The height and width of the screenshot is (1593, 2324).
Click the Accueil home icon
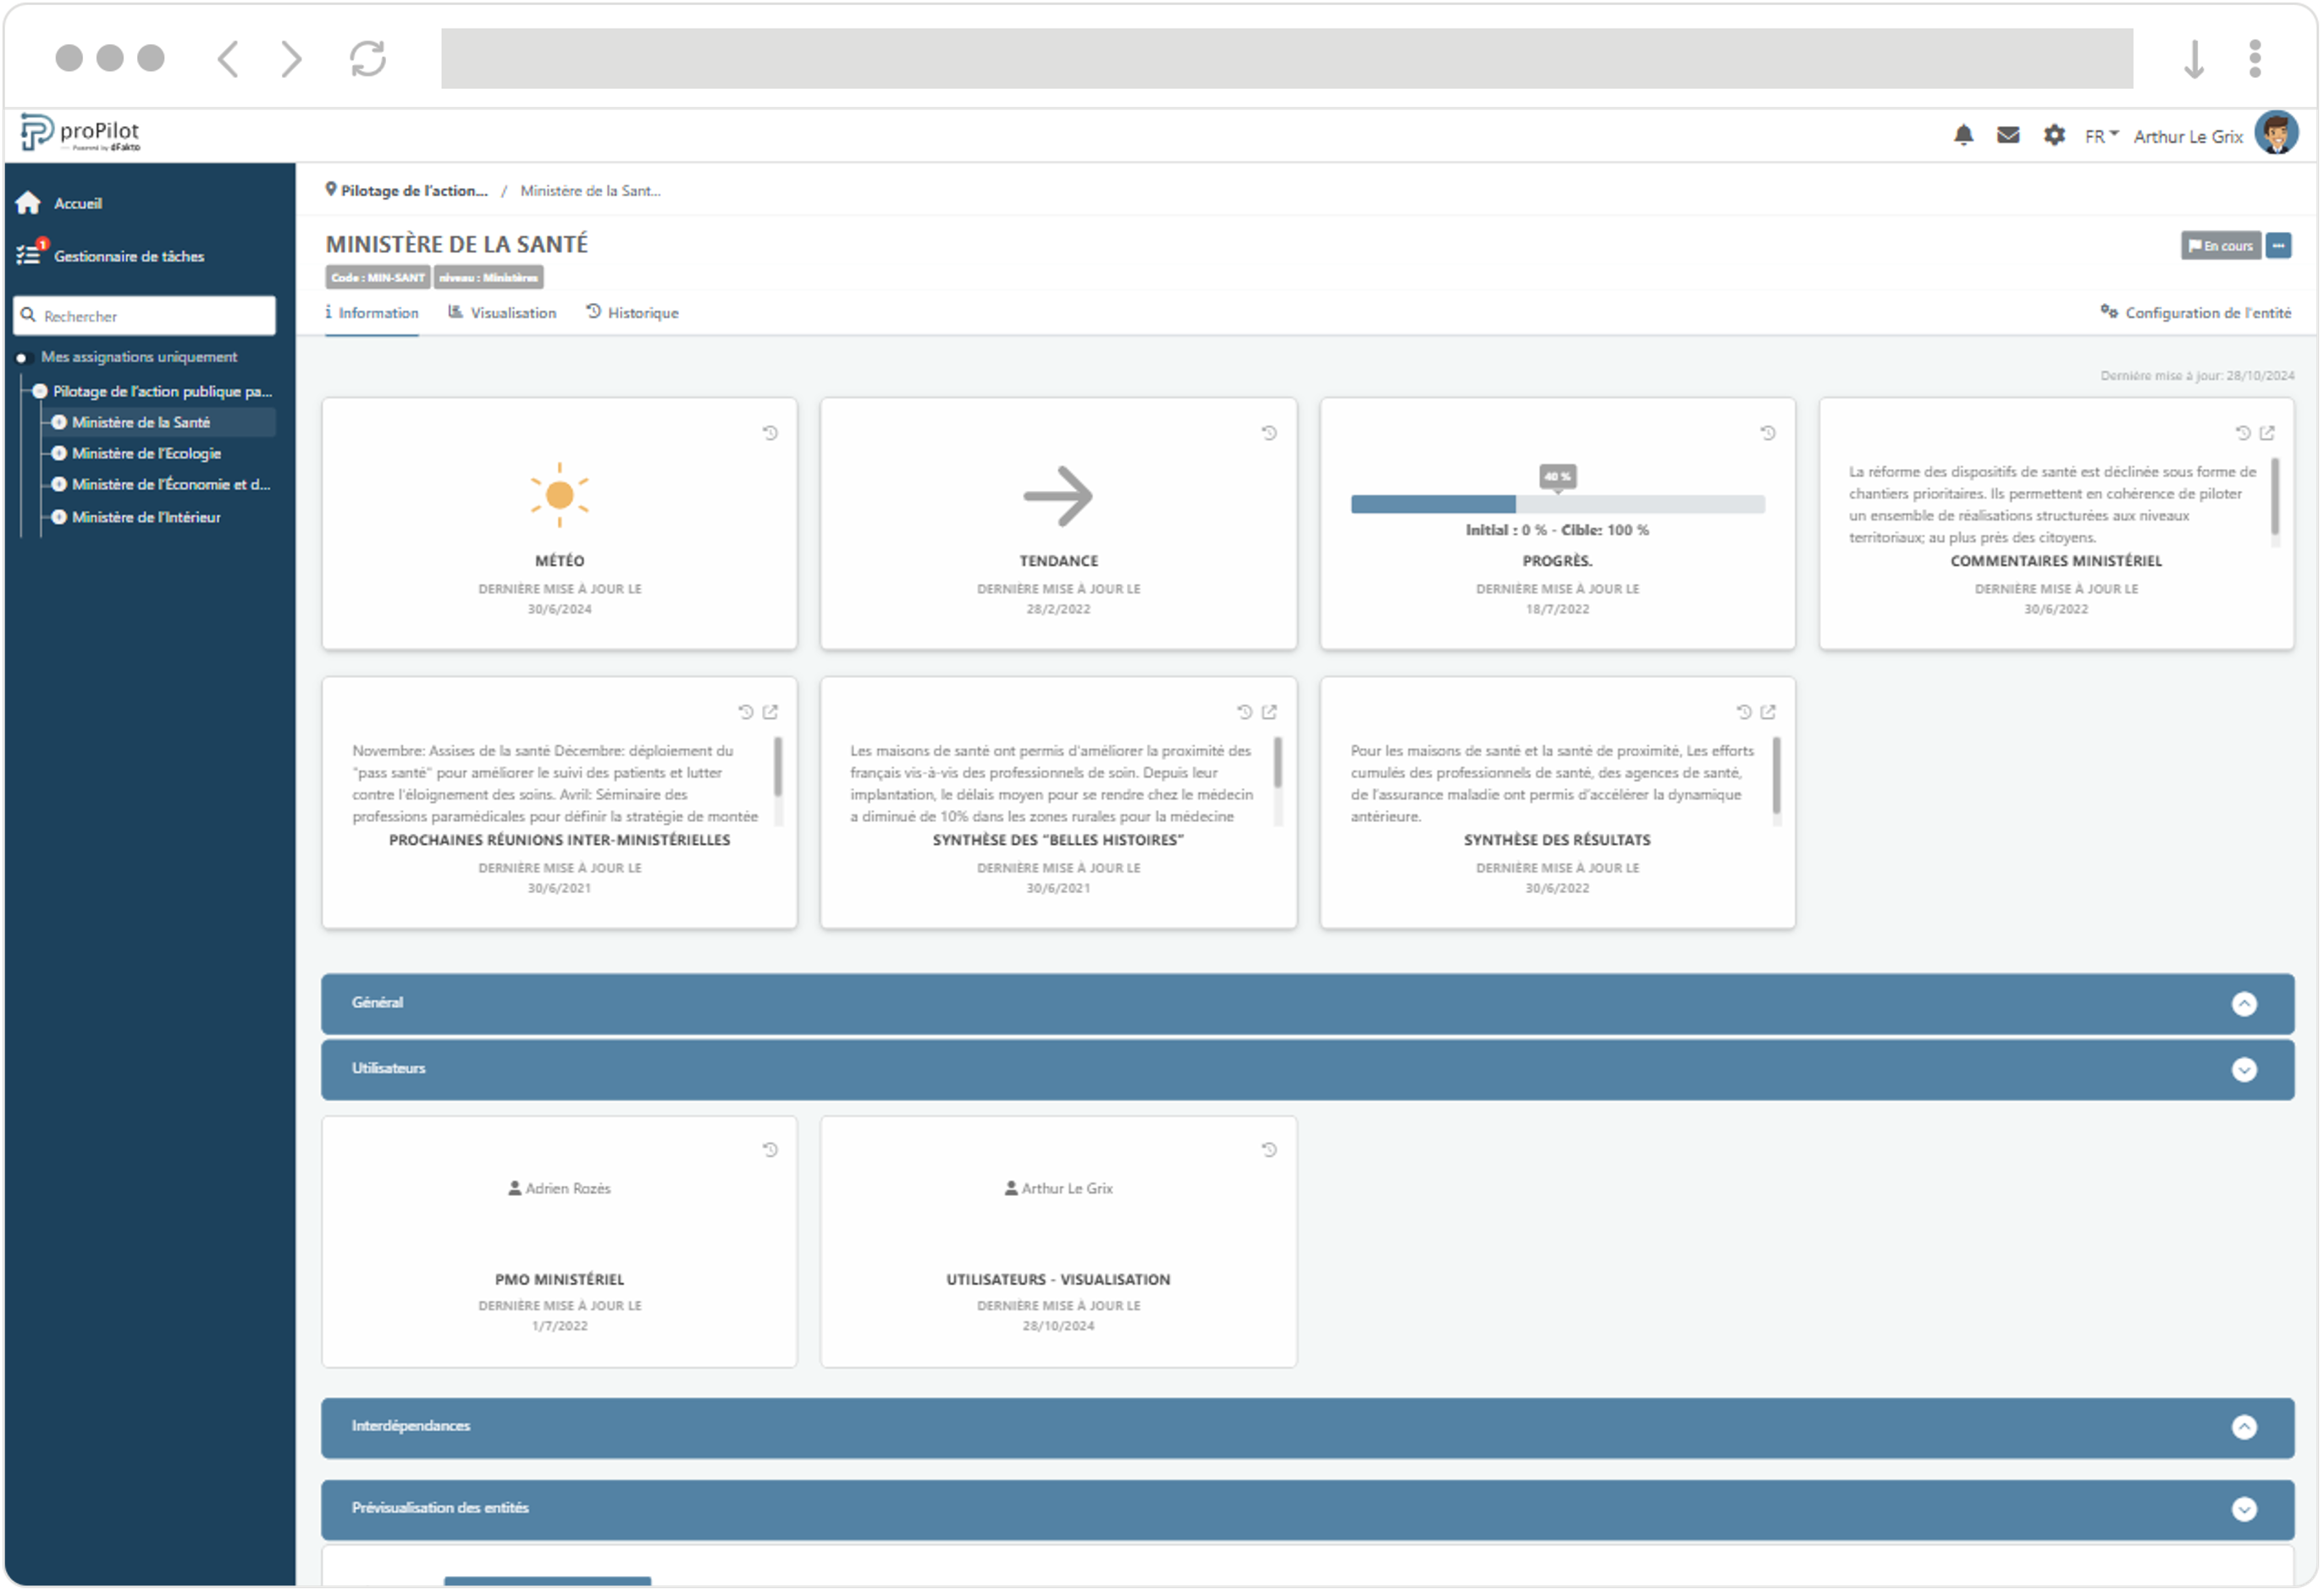[28, 203]
